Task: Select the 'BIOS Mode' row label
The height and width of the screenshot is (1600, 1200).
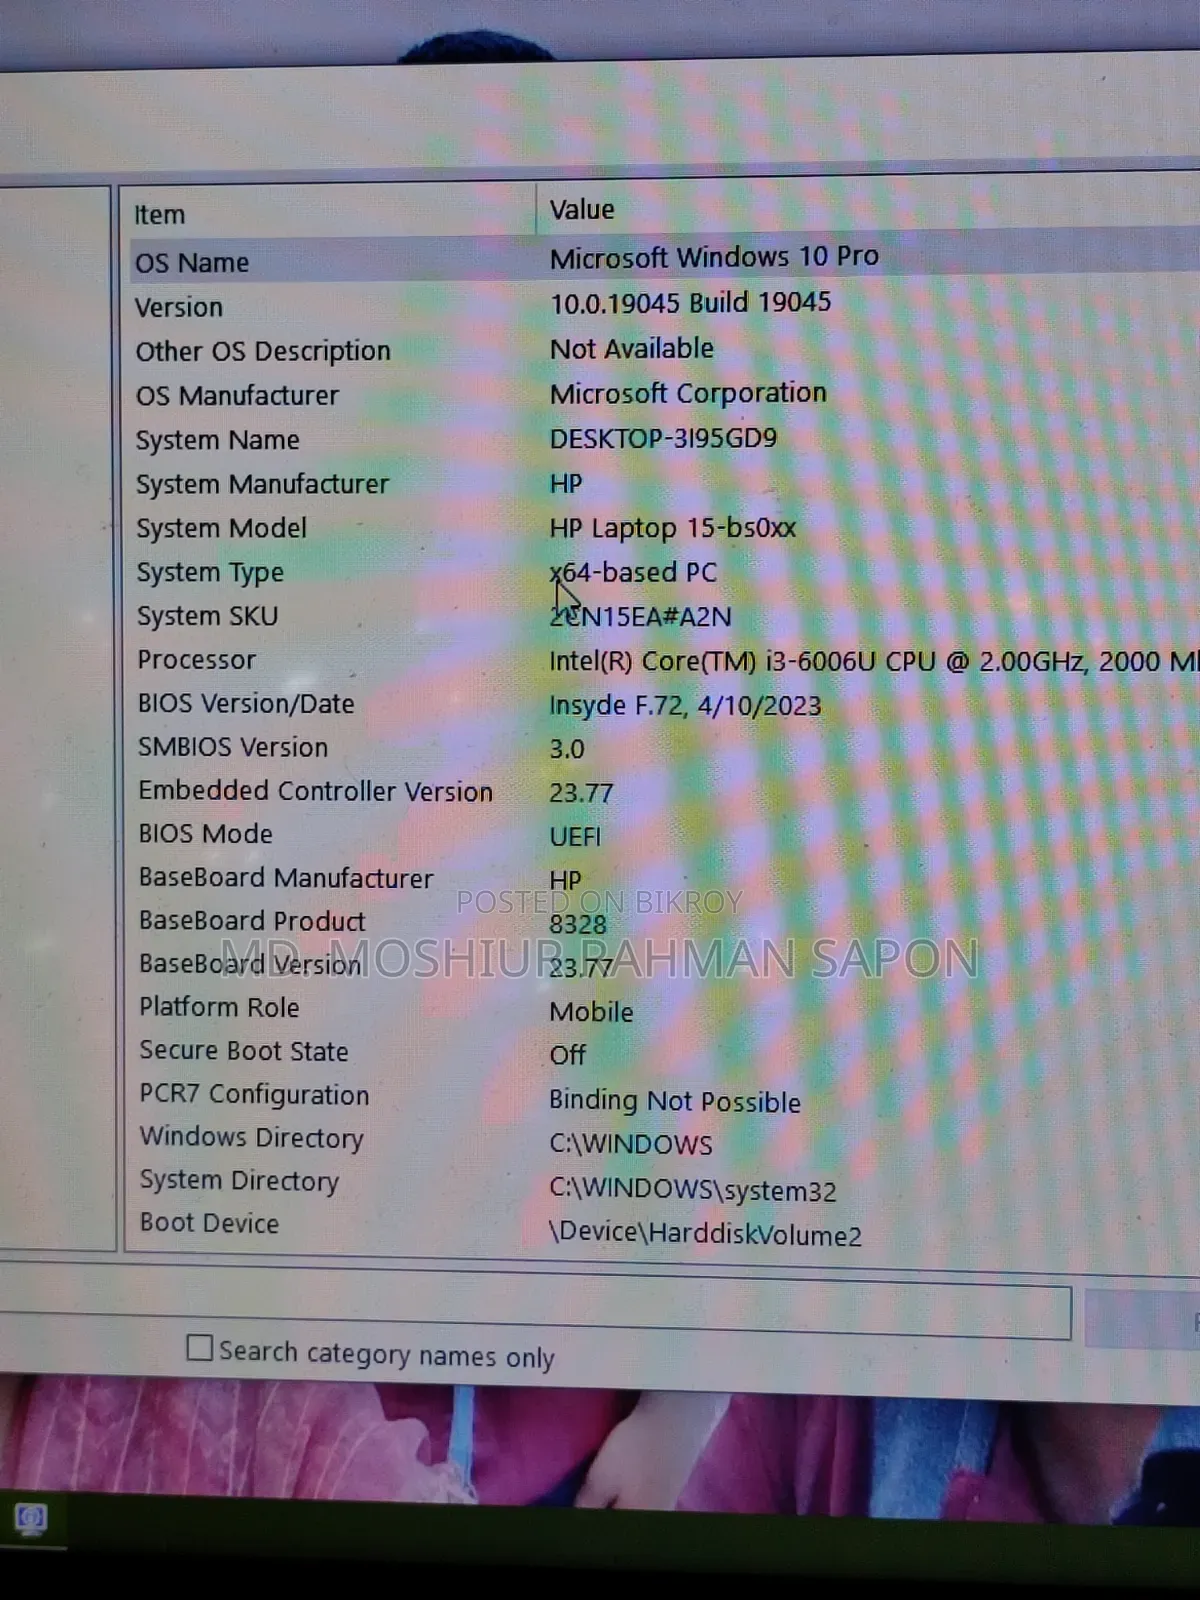Action: pyautogui.click(x=206, y=834)
